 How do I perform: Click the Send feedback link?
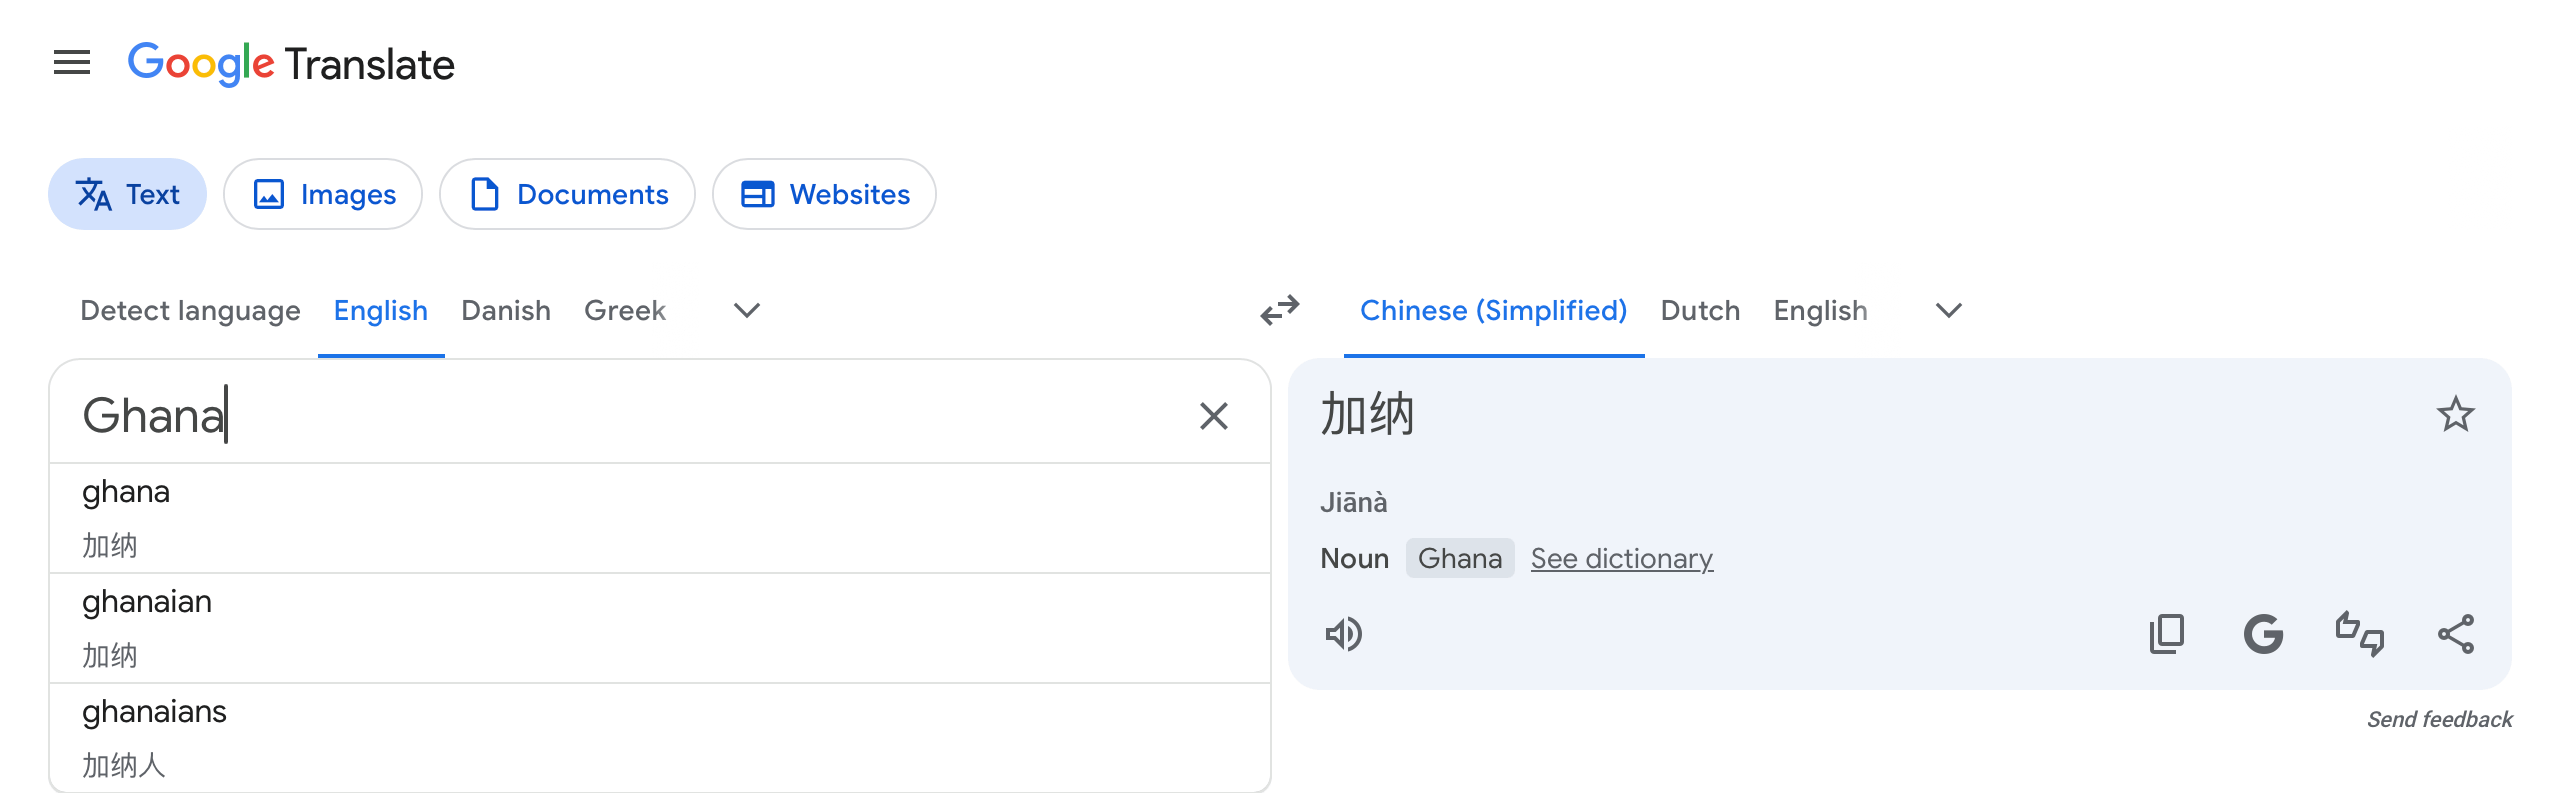[2439, 719]
